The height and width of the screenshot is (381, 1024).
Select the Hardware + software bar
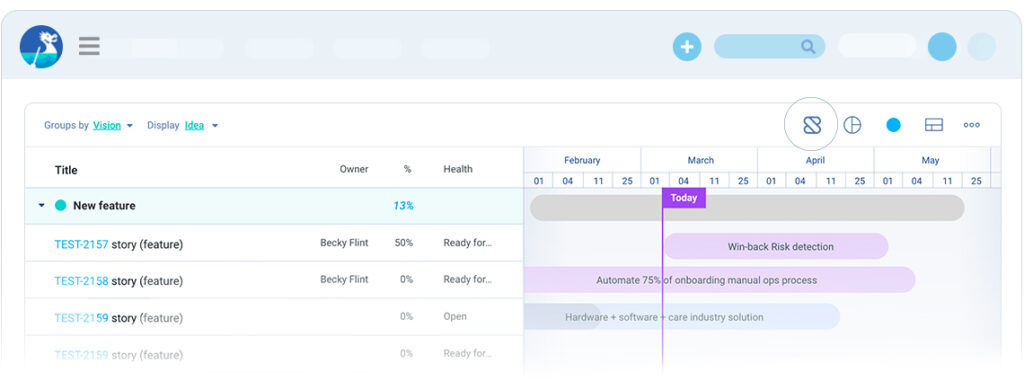(x=682, y=317)
